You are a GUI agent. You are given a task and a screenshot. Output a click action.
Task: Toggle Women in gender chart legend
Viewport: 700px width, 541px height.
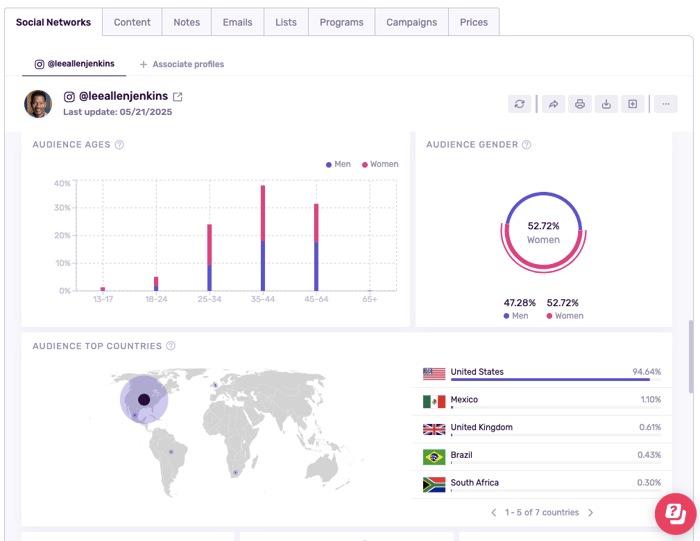pos(564,316)
